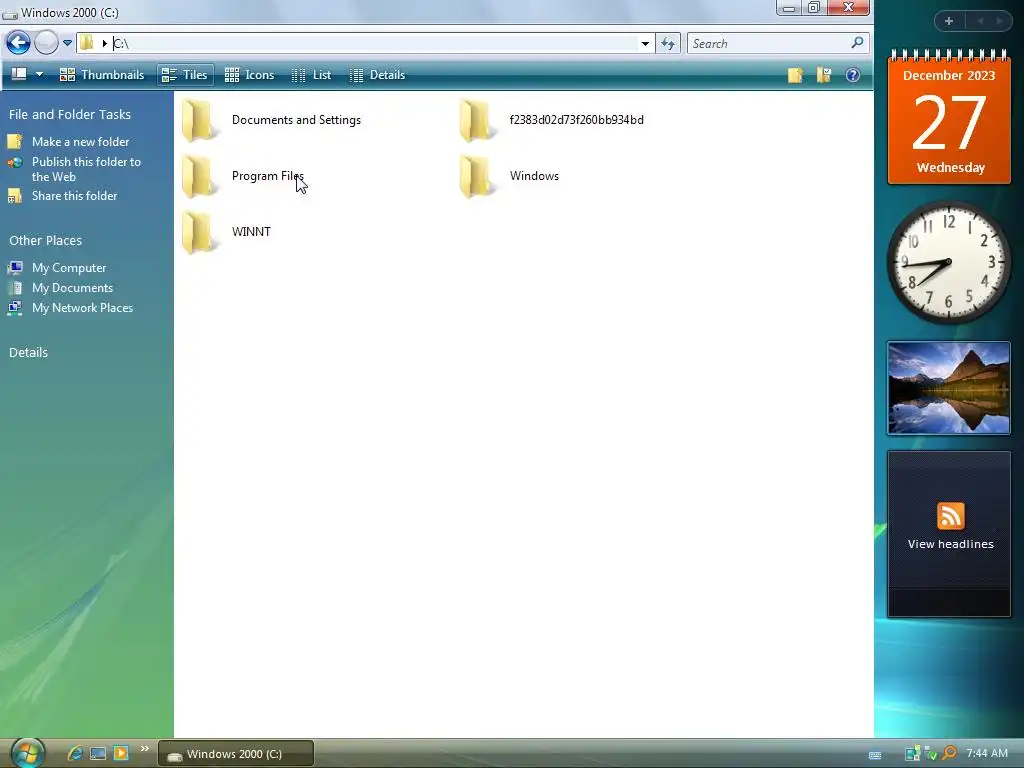This screenshot has height=768, width=1024.
Task: Click the Search input box
Action: (769, 44)
